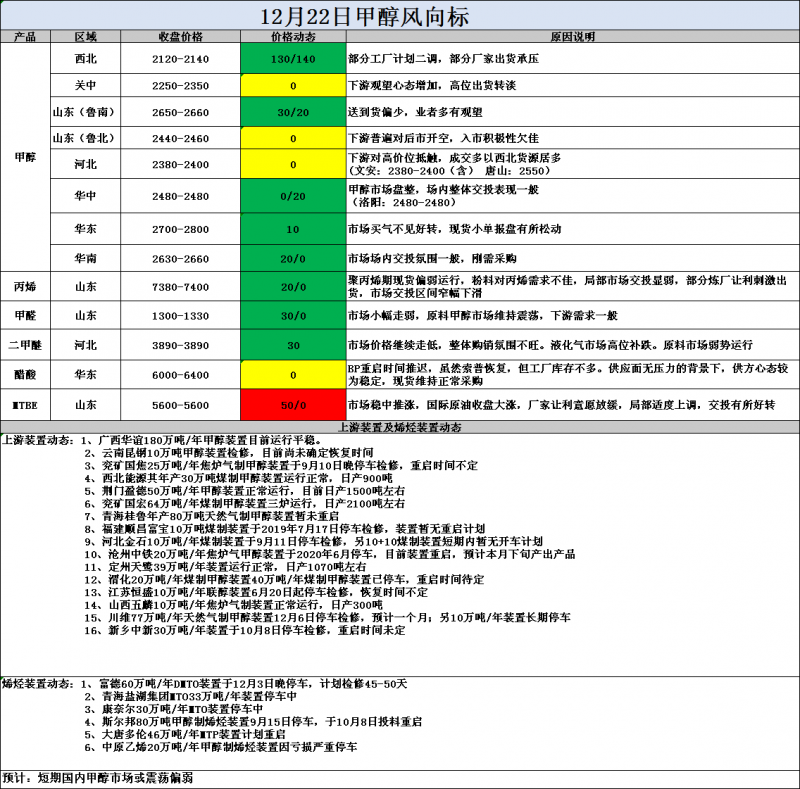The width and height of the screenshot is (800, 789).
Task: Click reason text 送到货偏少，业者多有观望
Action: click(415, 112)
